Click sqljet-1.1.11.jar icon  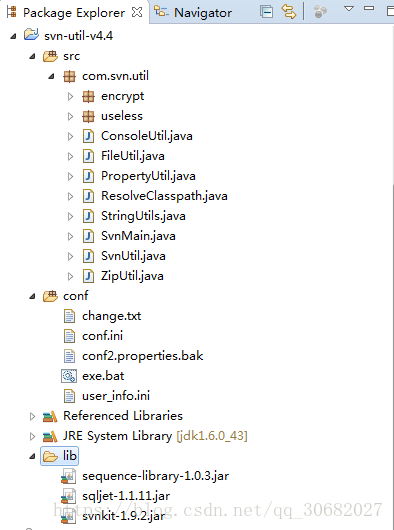click(69, 496)
